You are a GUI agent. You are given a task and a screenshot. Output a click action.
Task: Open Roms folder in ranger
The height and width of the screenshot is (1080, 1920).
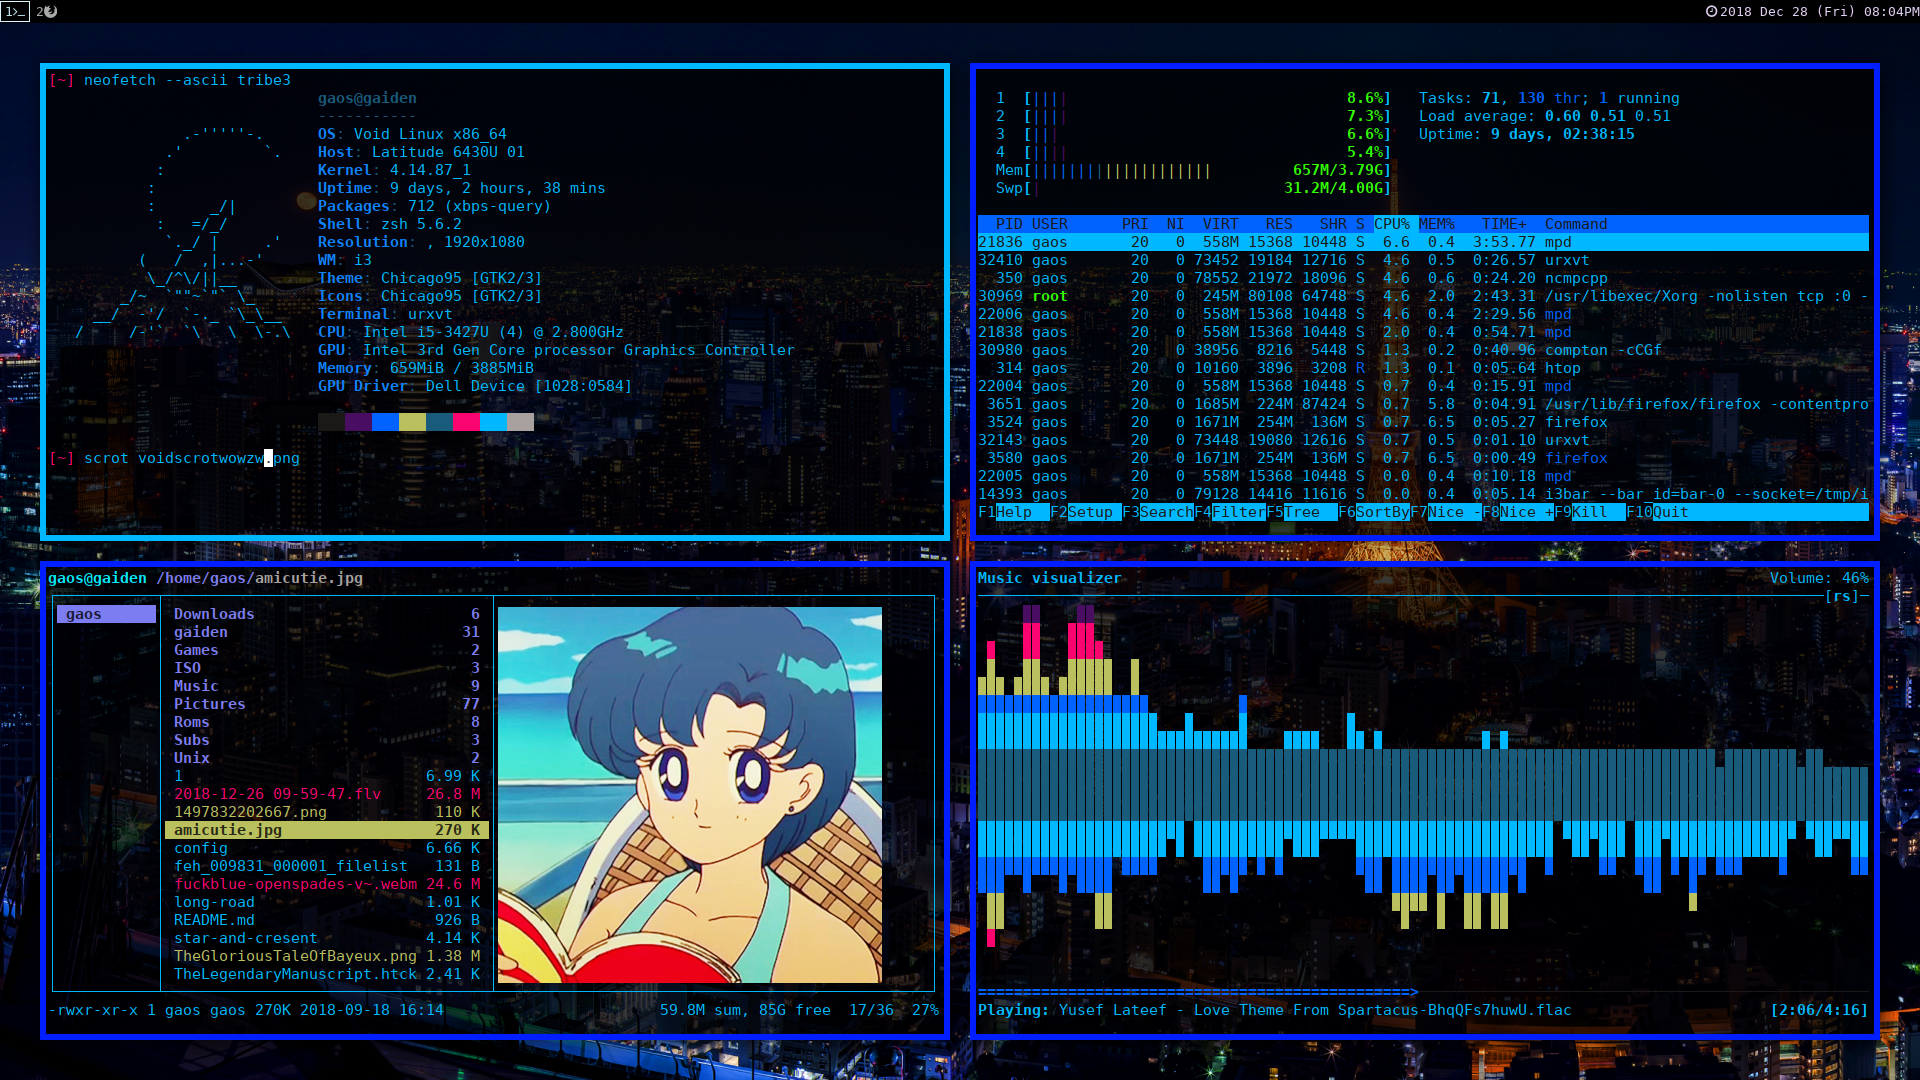(326, 722)
